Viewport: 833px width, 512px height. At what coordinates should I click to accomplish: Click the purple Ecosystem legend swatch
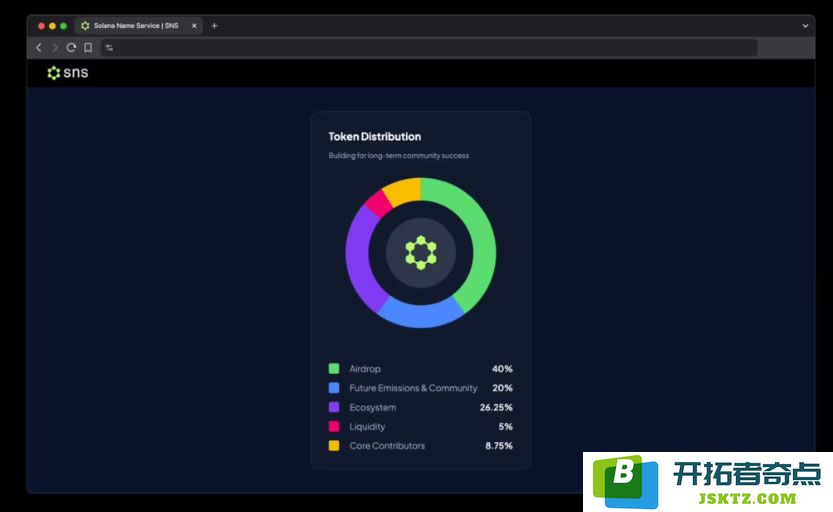coord(334,407)
